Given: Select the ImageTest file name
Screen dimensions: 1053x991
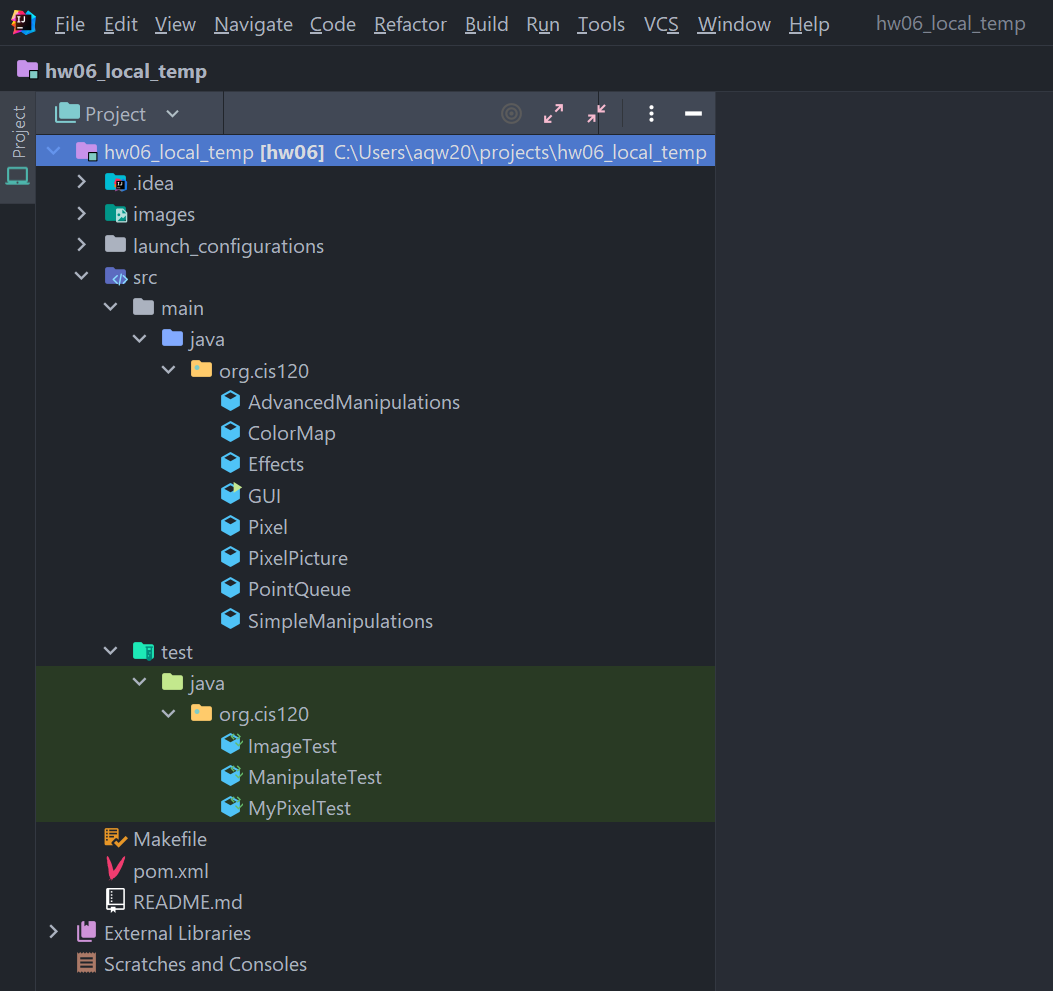Looking at the screenshot, I should coord(292,746).
